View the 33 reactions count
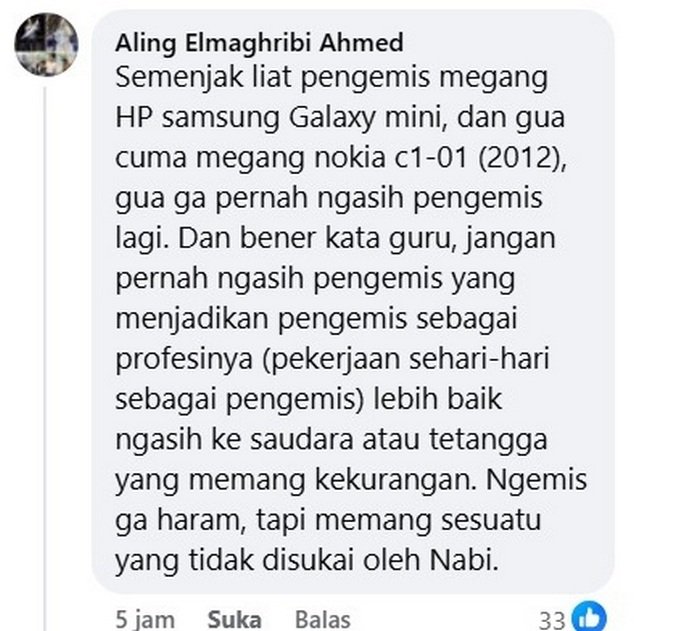 [552, 620]
